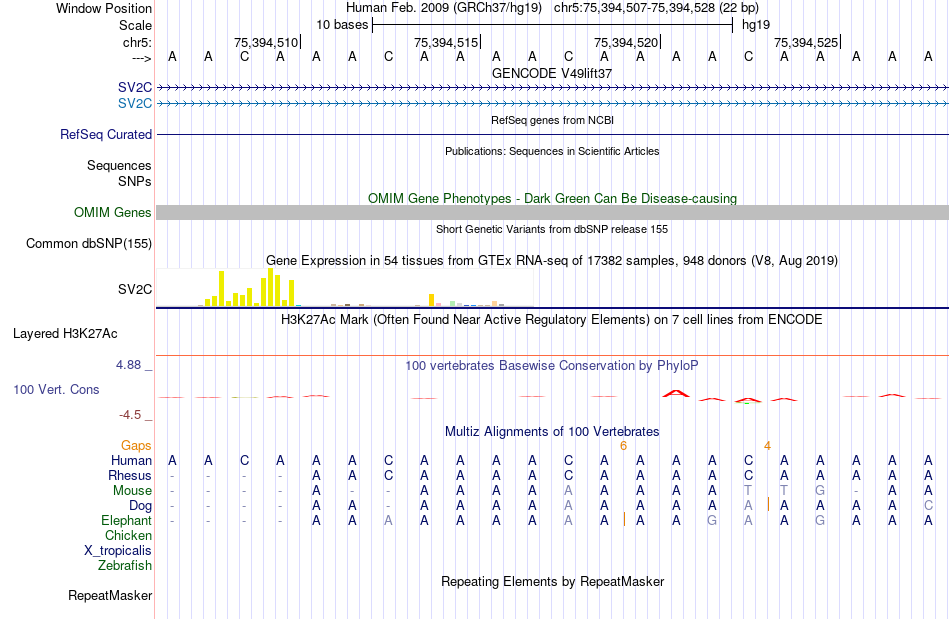Click the RefSeq genes from NCBI title

pos(552,120)
